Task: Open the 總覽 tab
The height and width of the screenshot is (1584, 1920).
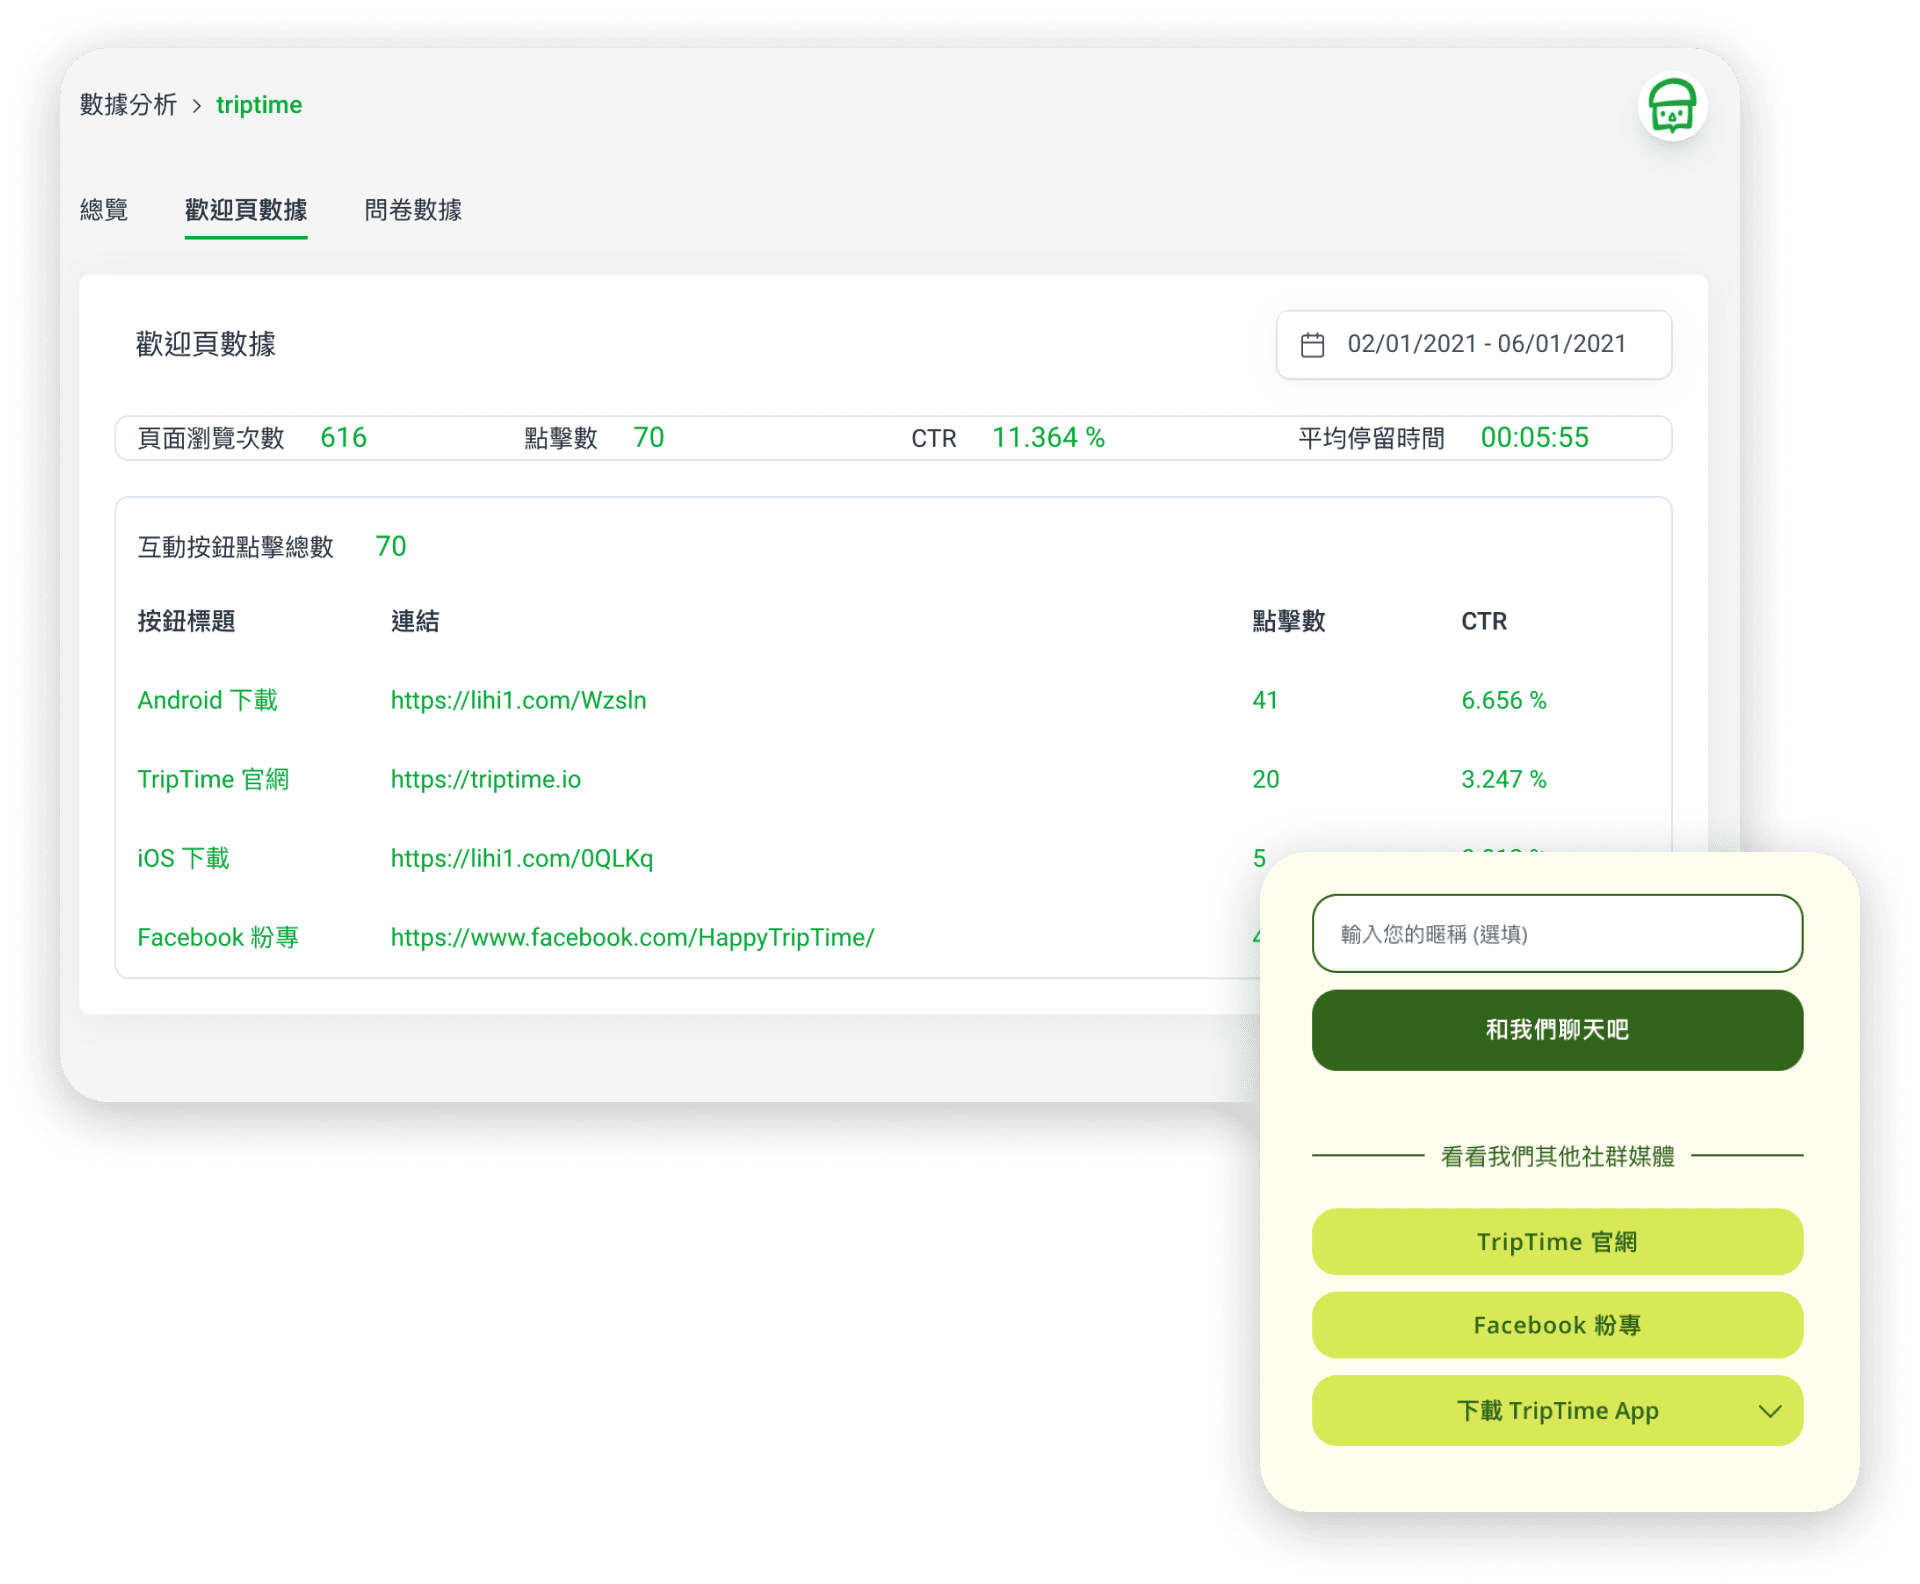Action: [x=104, y=210]
